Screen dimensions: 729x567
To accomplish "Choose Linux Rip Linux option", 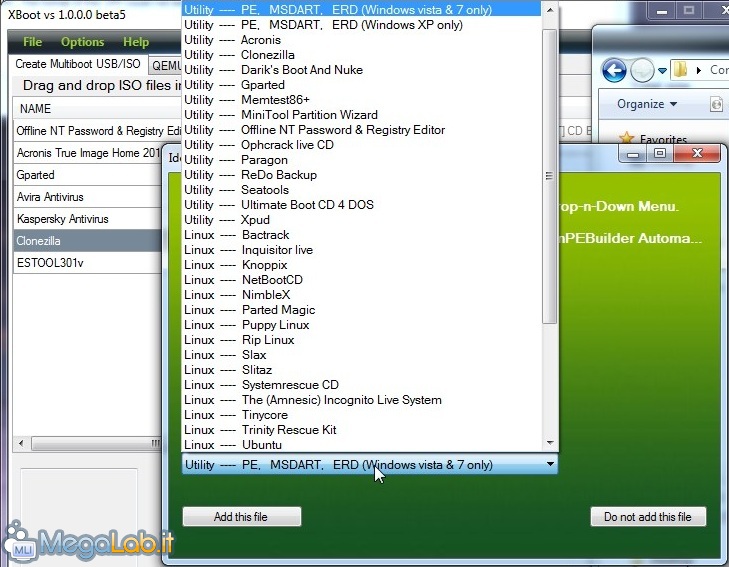I will pyautogui.click(x=362, y=340).
